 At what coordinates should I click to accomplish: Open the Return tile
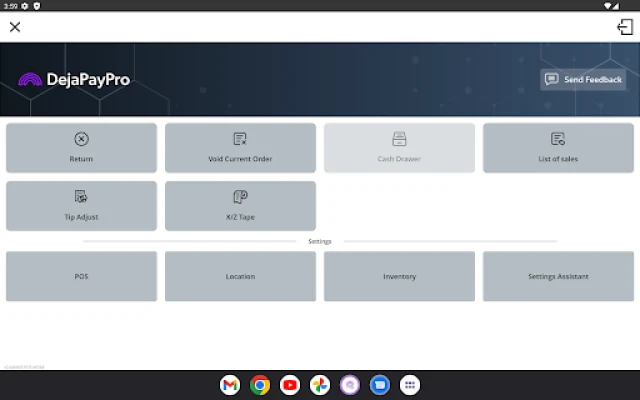tap(81, 148)
